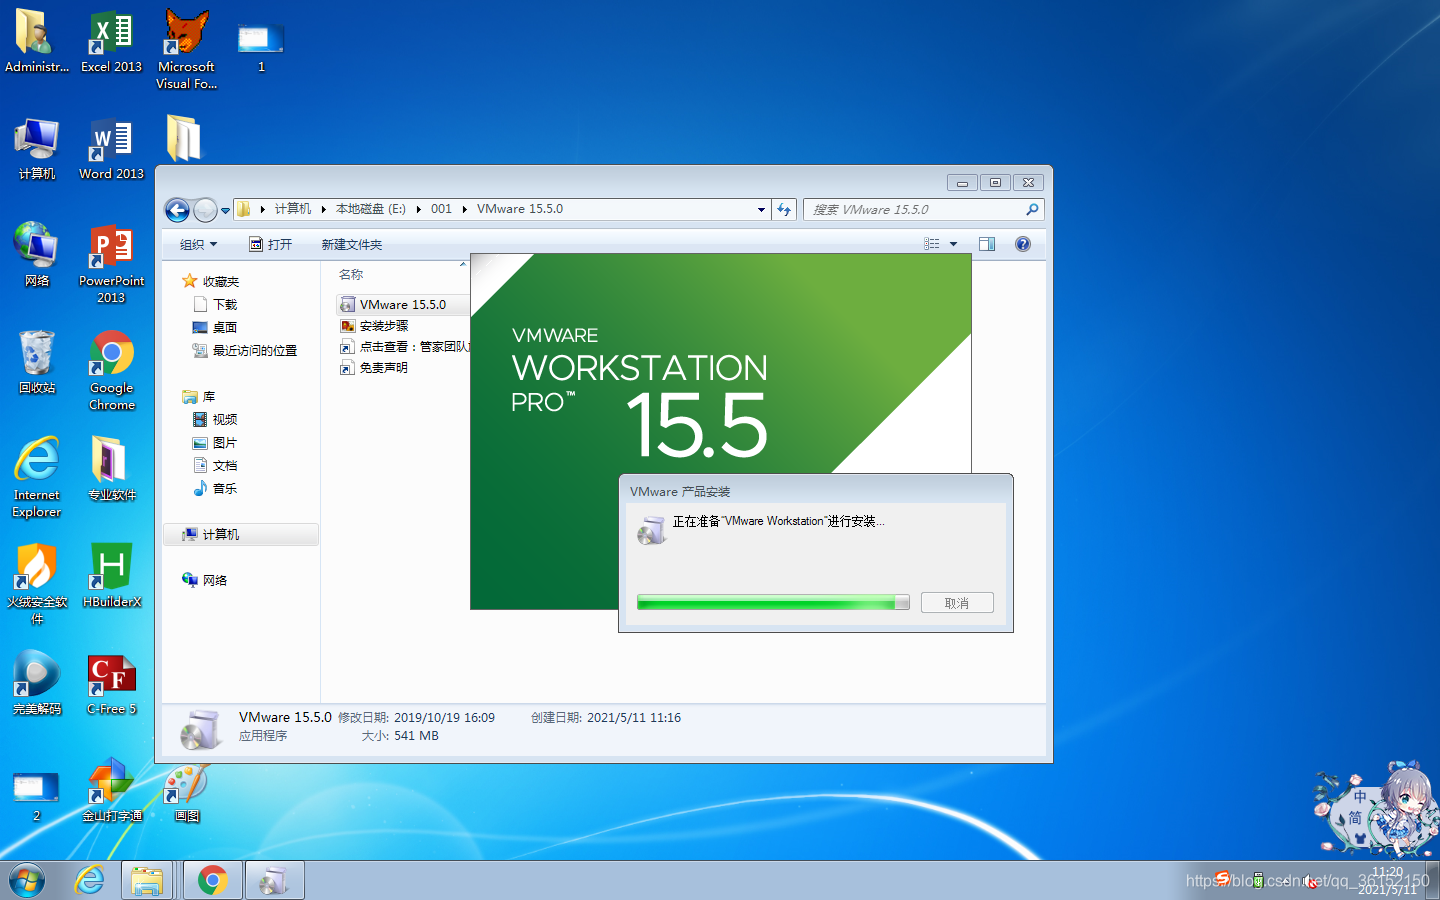Screen dimensions: 1440x900
Task: Select VMware 15.5.0 file in list
Action: click(402, 304)
